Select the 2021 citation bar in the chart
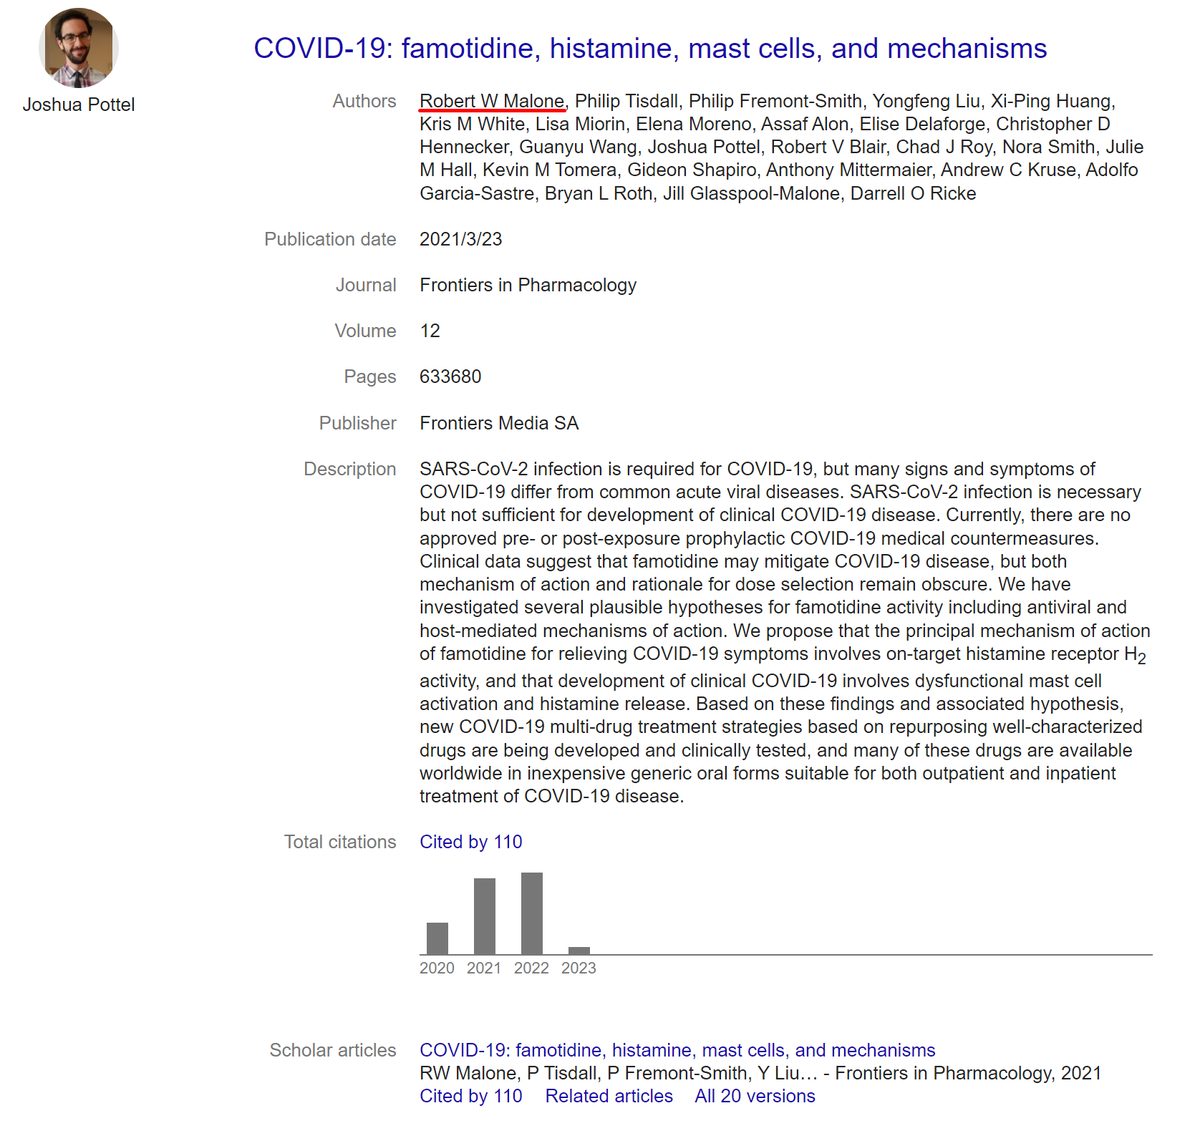This screenshot has width=1200, height=1146. click(484, 915)
